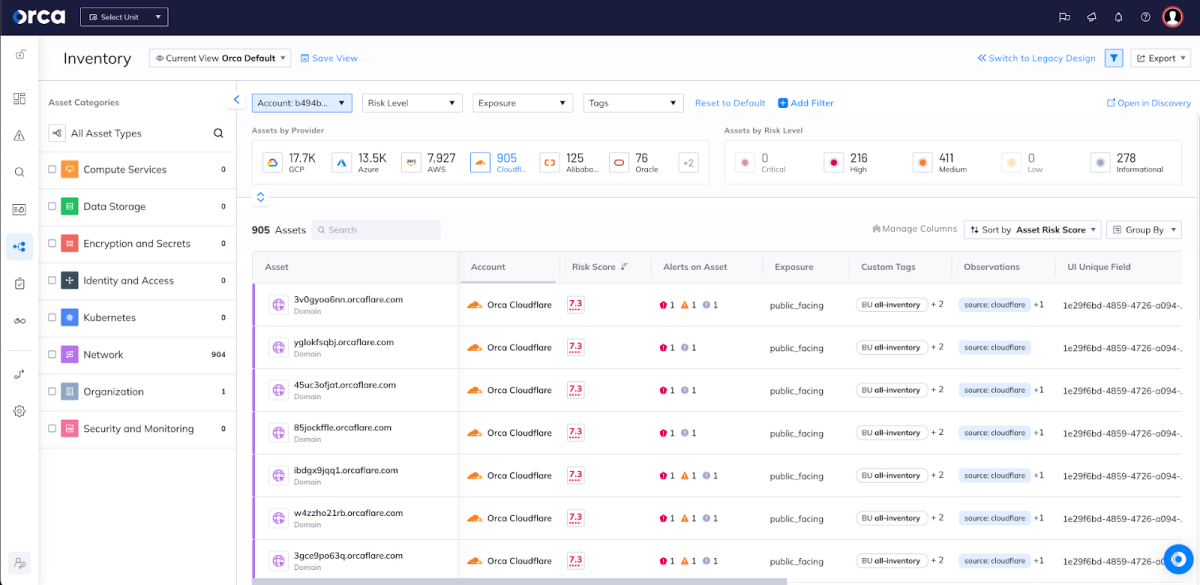
Task: Check the Data Storage checkbox
Action: (x=52, y=207)
